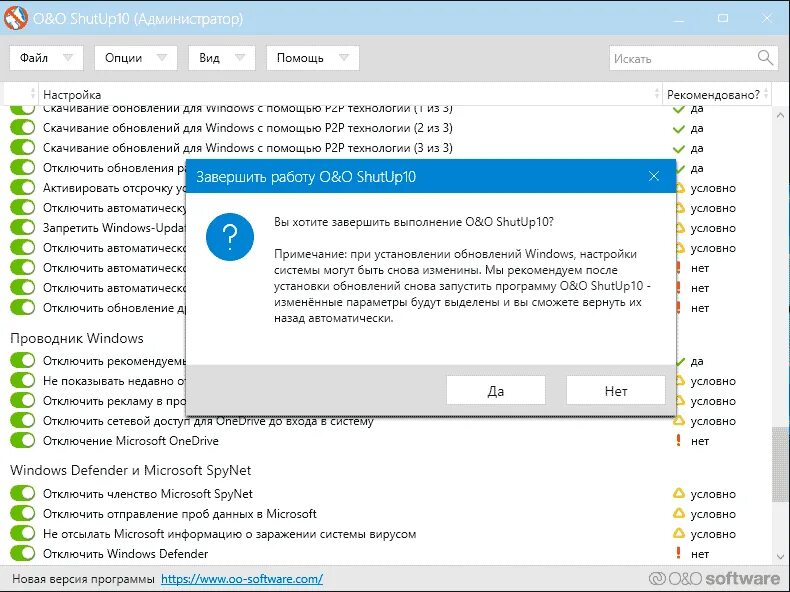Toggle switch for Отключить отправление проб данных
Screen dimensions: 790x592
point(22,513)
